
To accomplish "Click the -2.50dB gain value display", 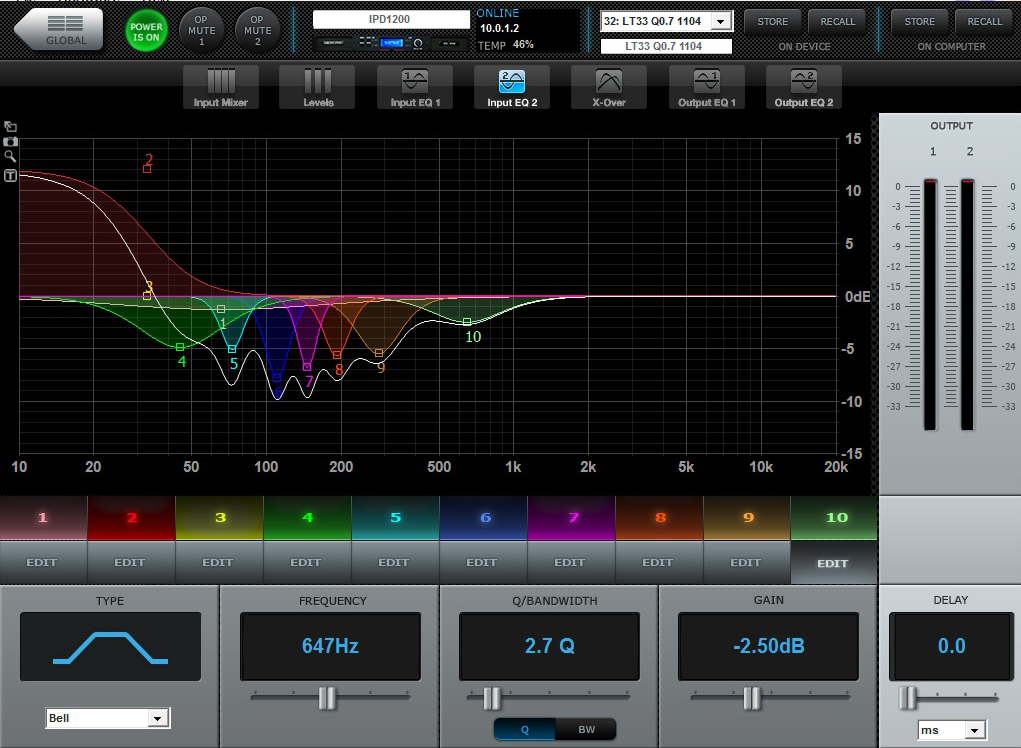I will (769, 646).
